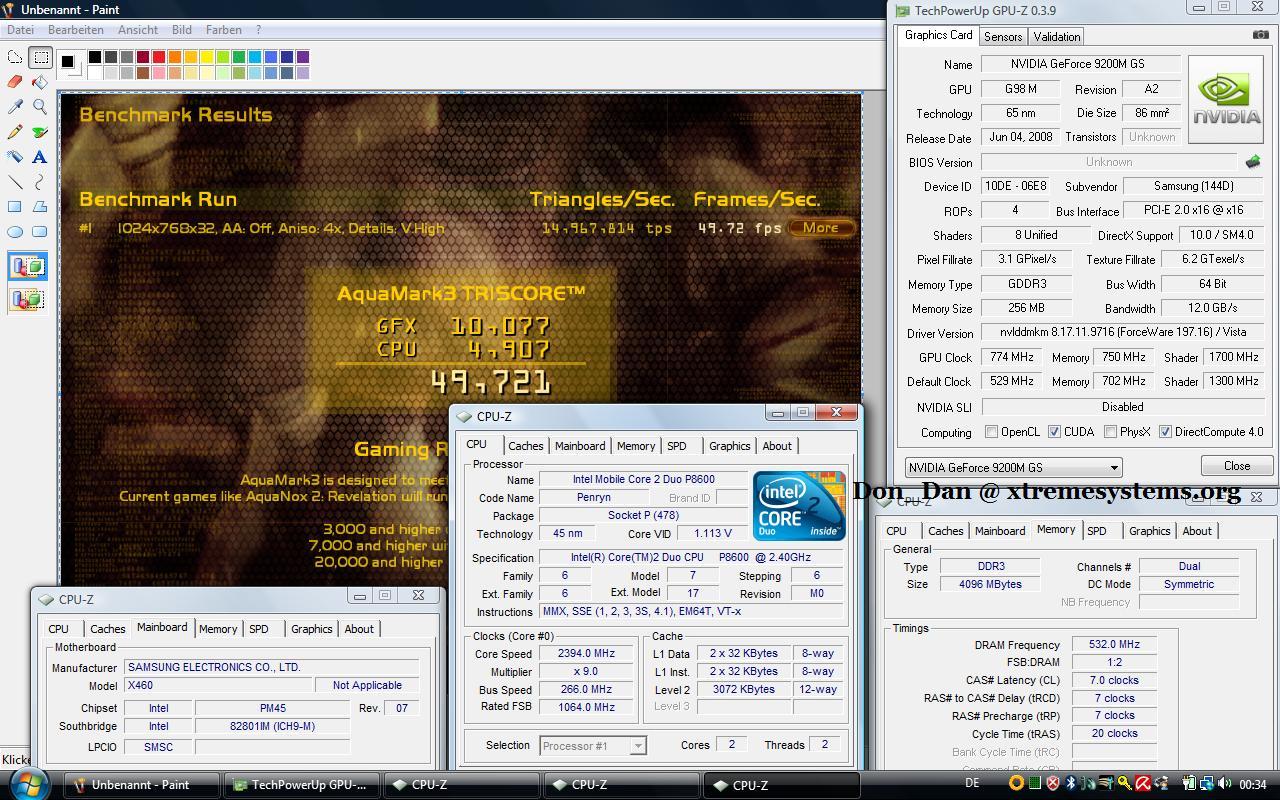
Task: Open the Bearbeiten menu in Paint
Action: tap(76, 30)
